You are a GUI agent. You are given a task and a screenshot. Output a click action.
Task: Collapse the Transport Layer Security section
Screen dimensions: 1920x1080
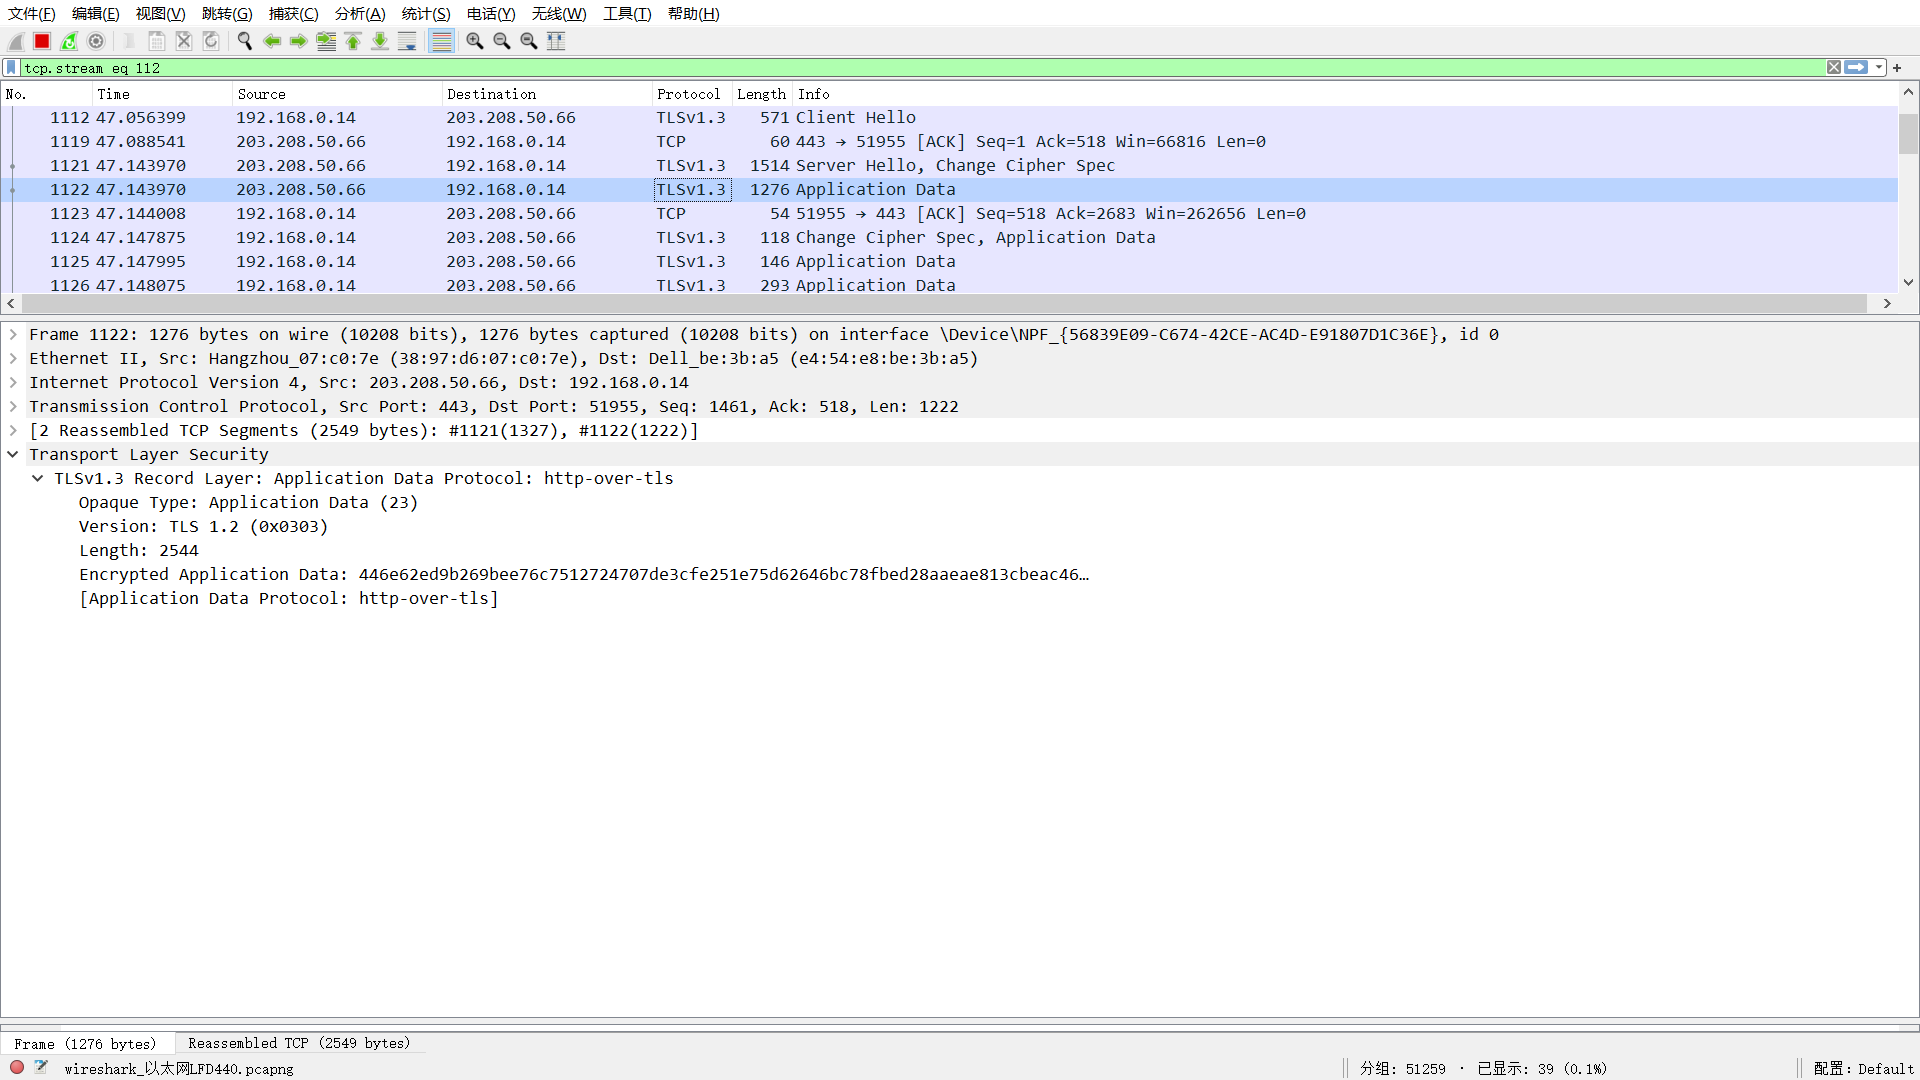pyautogui.click(x=13, y=455)
